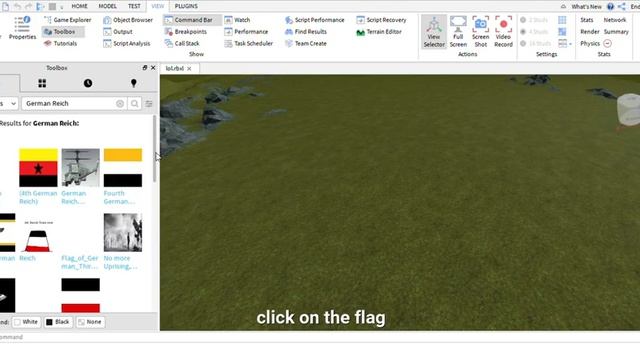
Task: Set background to None swatch
Action: [90, 322]
